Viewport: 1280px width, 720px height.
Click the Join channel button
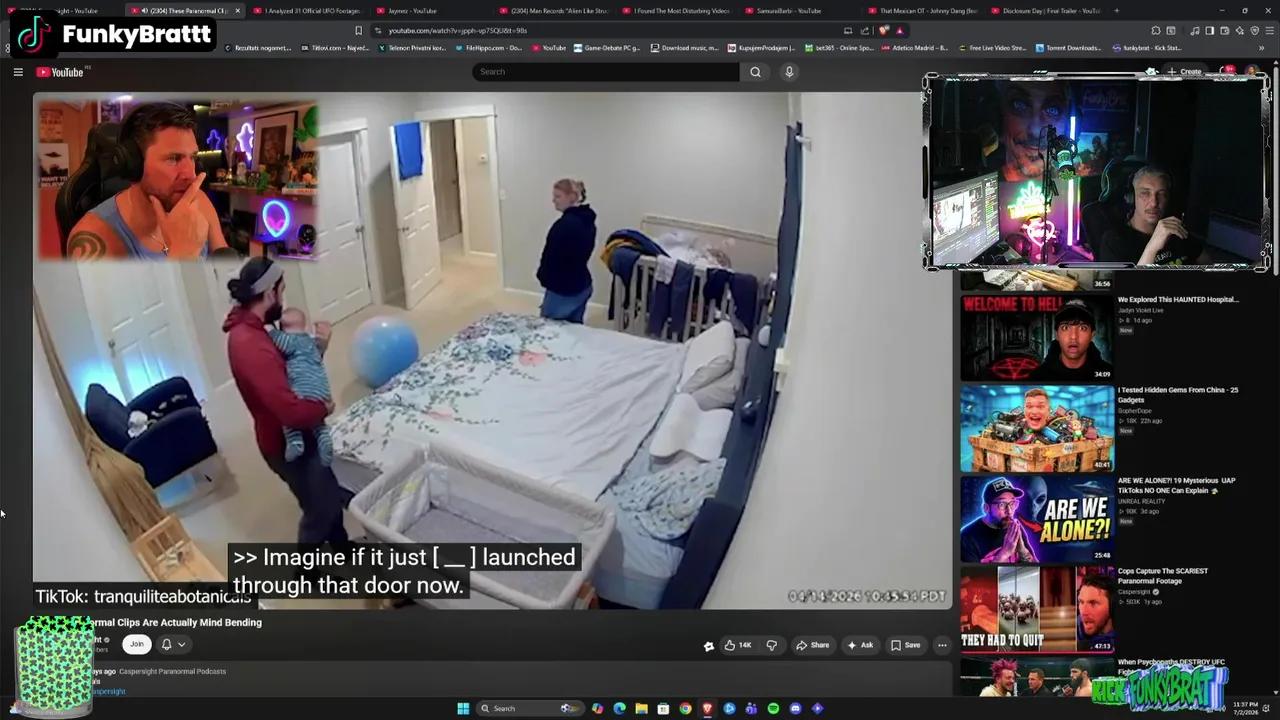137,644
